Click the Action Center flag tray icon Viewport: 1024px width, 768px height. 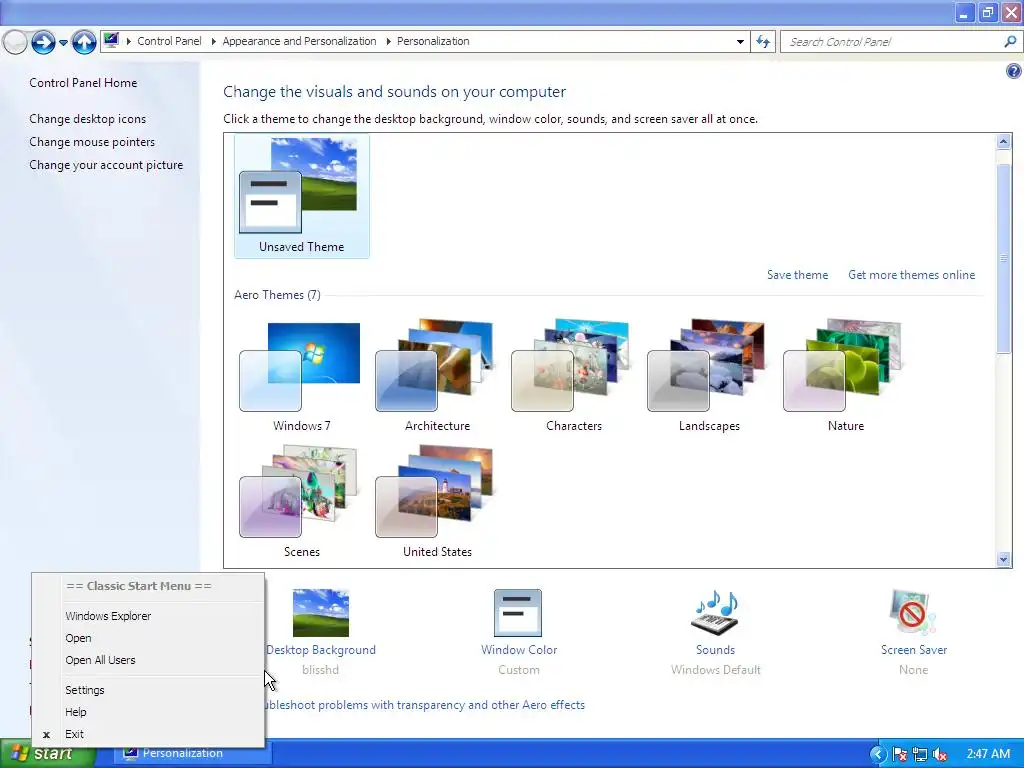899,755
